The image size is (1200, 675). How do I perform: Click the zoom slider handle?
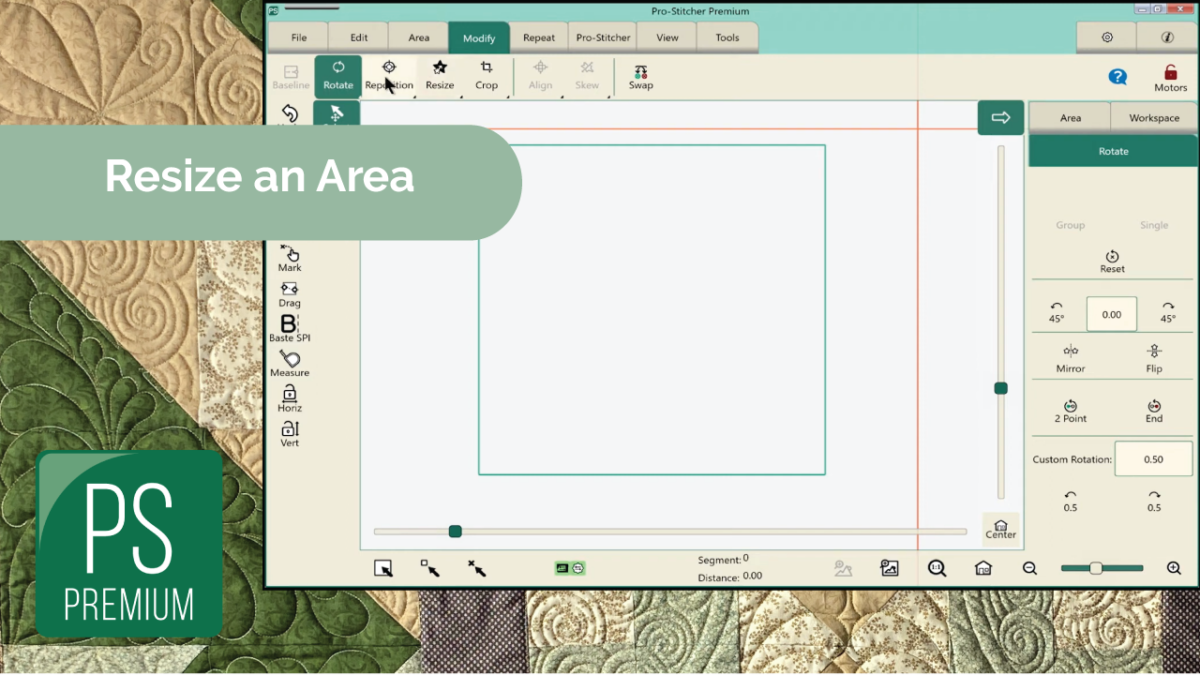(x=1096, y=568)
